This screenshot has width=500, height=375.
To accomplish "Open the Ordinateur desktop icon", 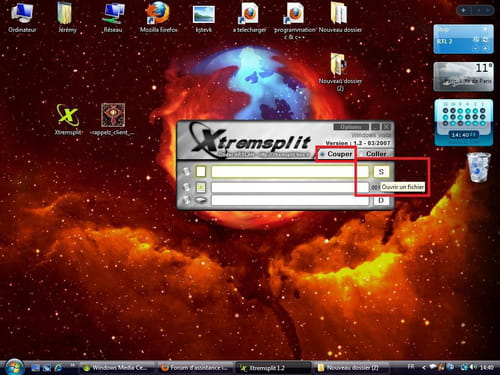I will point(22,17).
